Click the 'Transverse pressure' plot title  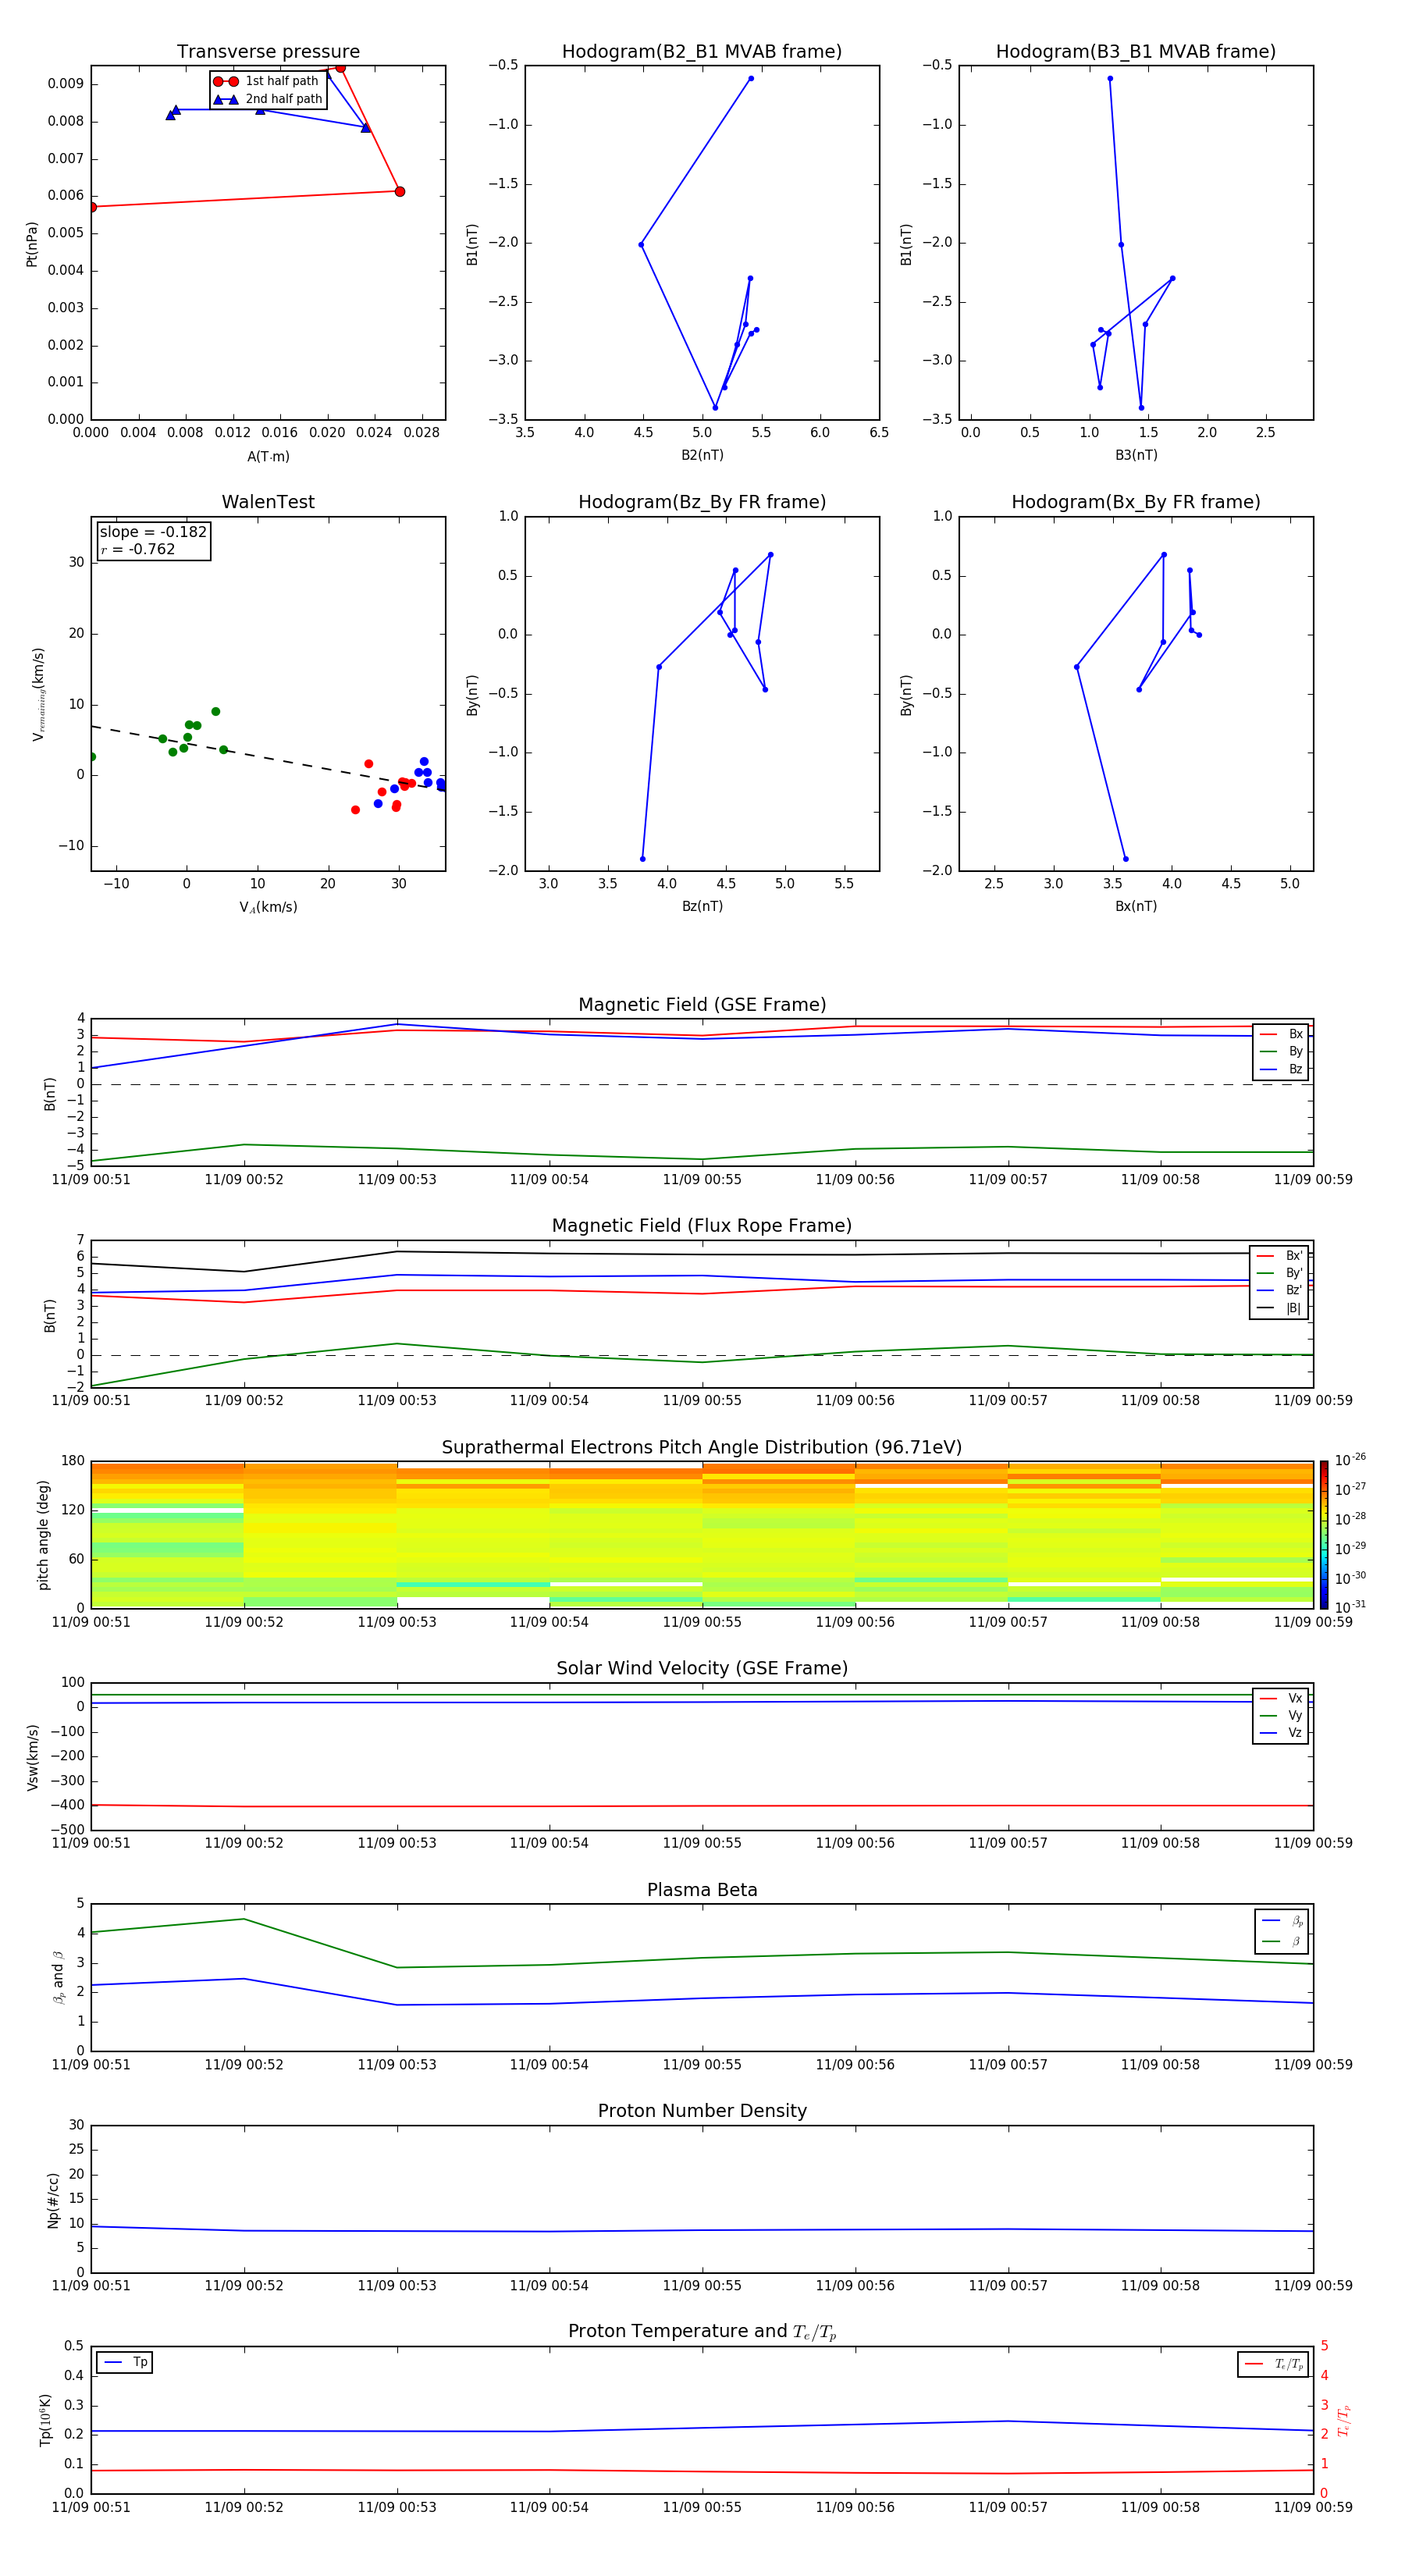click(268, 52)
